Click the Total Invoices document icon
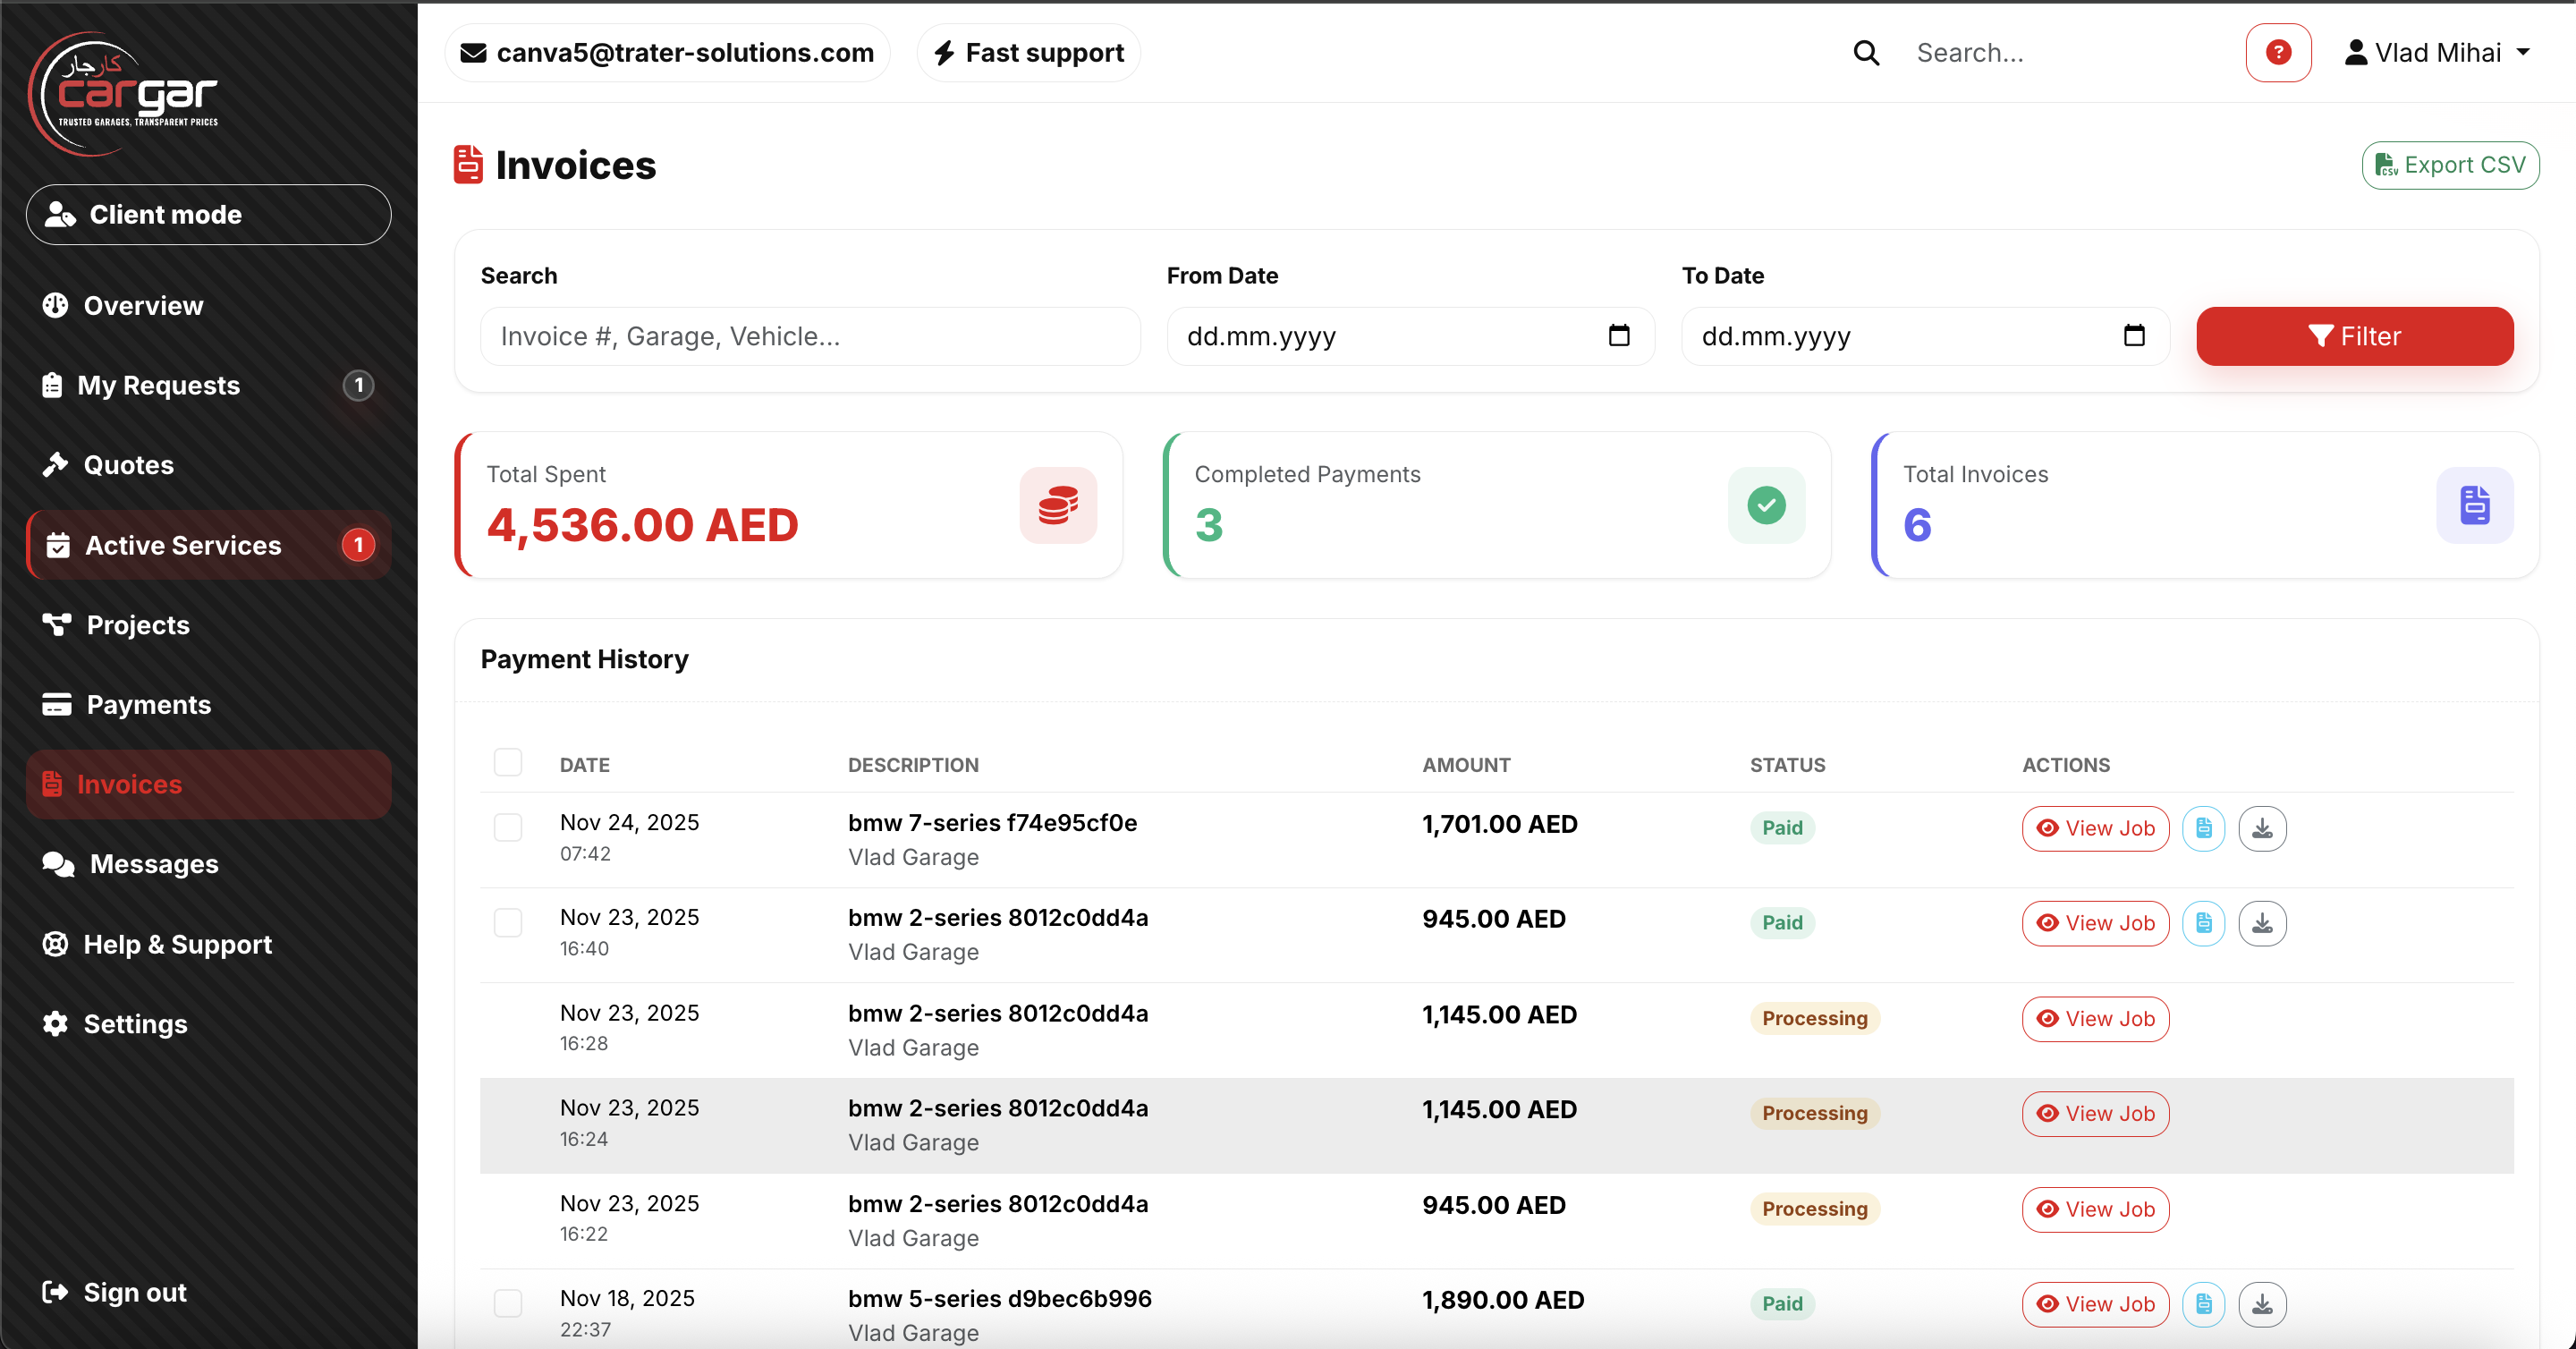The height and width of the screenshot is (1349, 2576). [x=2473, y=505]
